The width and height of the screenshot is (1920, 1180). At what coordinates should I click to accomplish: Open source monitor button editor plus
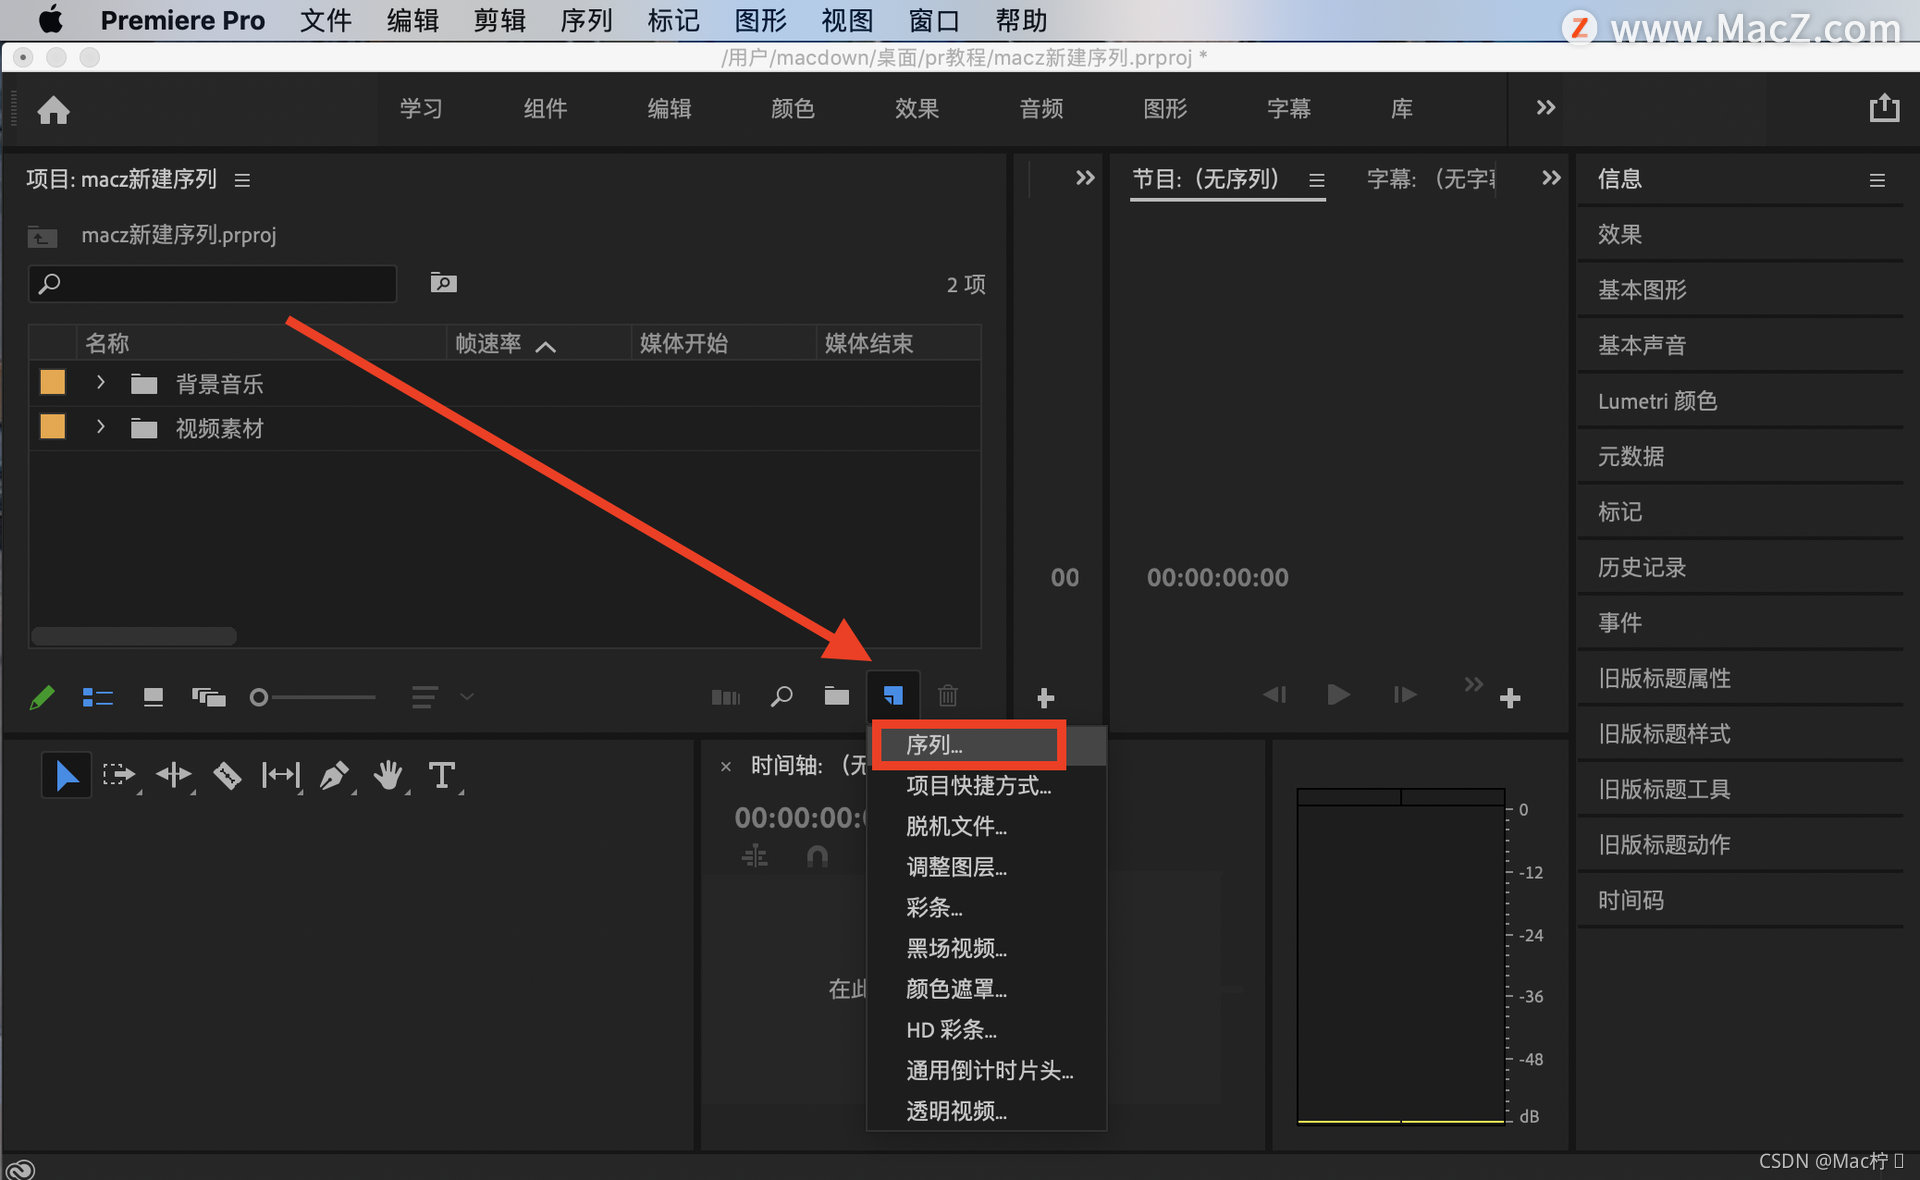pos(1045,698)
